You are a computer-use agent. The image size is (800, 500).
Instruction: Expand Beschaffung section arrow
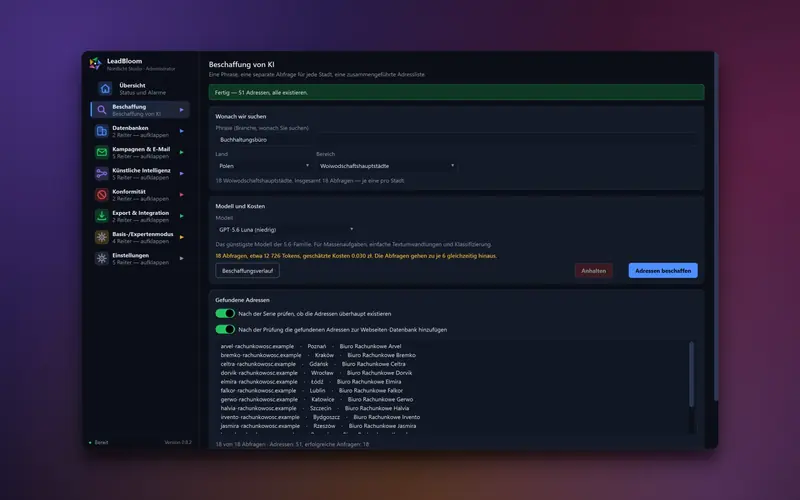pos(181,110)
